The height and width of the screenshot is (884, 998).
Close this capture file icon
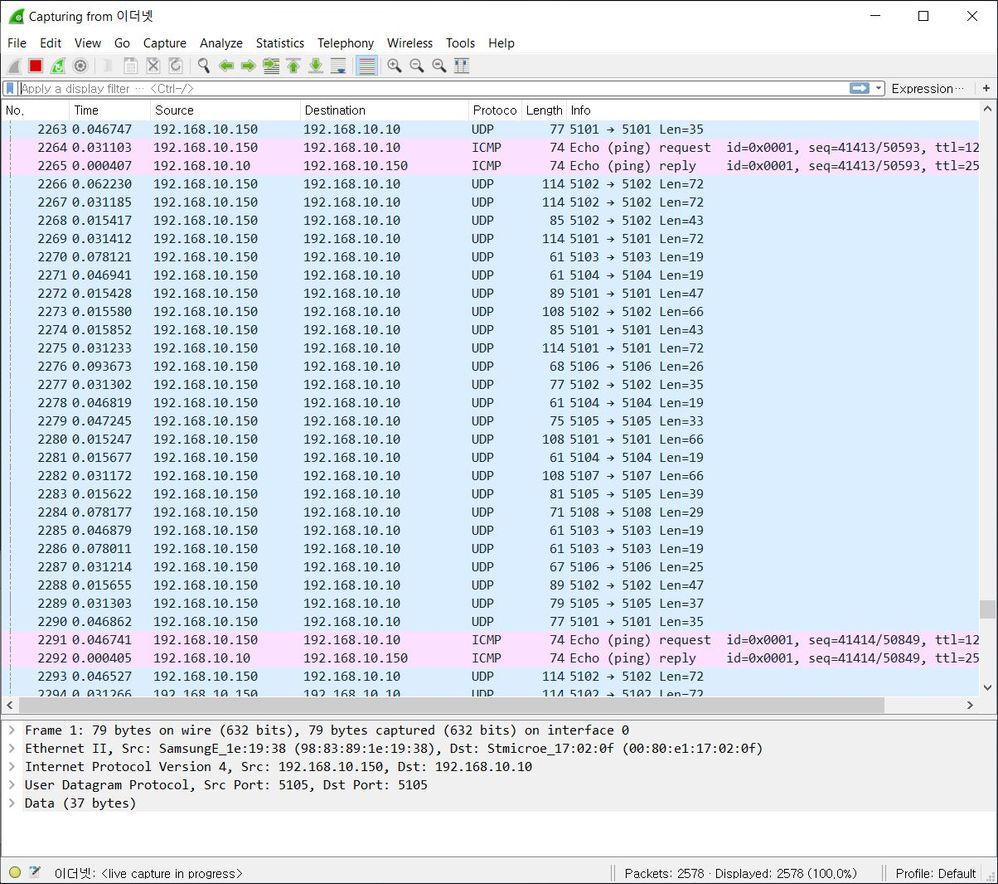(153, 66)
